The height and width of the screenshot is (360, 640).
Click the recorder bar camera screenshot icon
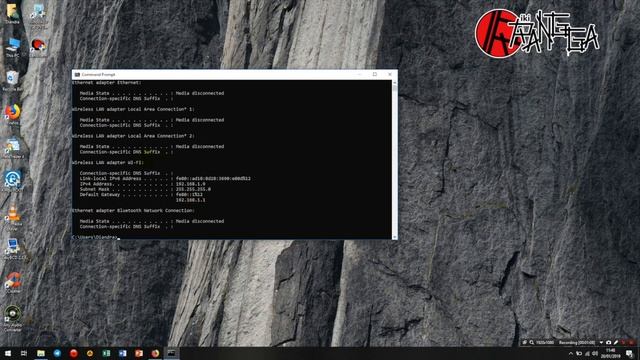609,342
